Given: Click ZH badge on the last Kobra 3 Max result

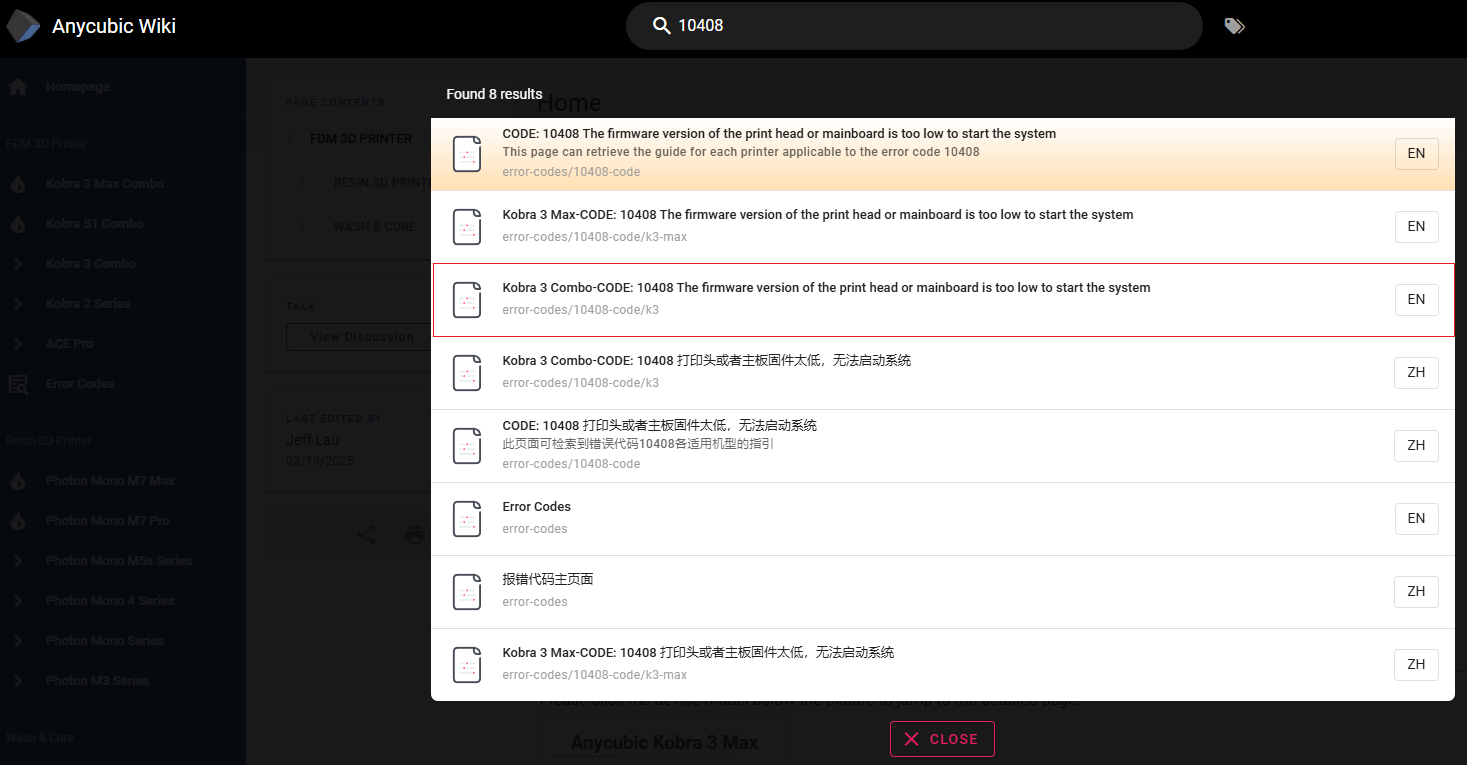Looking at the screenshot, I should tap(1416, 665).
